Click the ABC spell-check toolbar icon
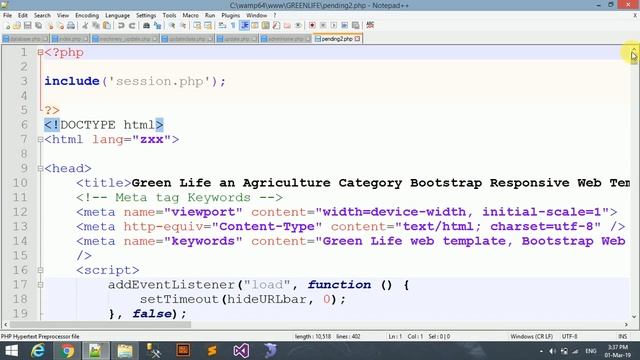The width and height of the screenshot is (640, 360). [371, 25]
